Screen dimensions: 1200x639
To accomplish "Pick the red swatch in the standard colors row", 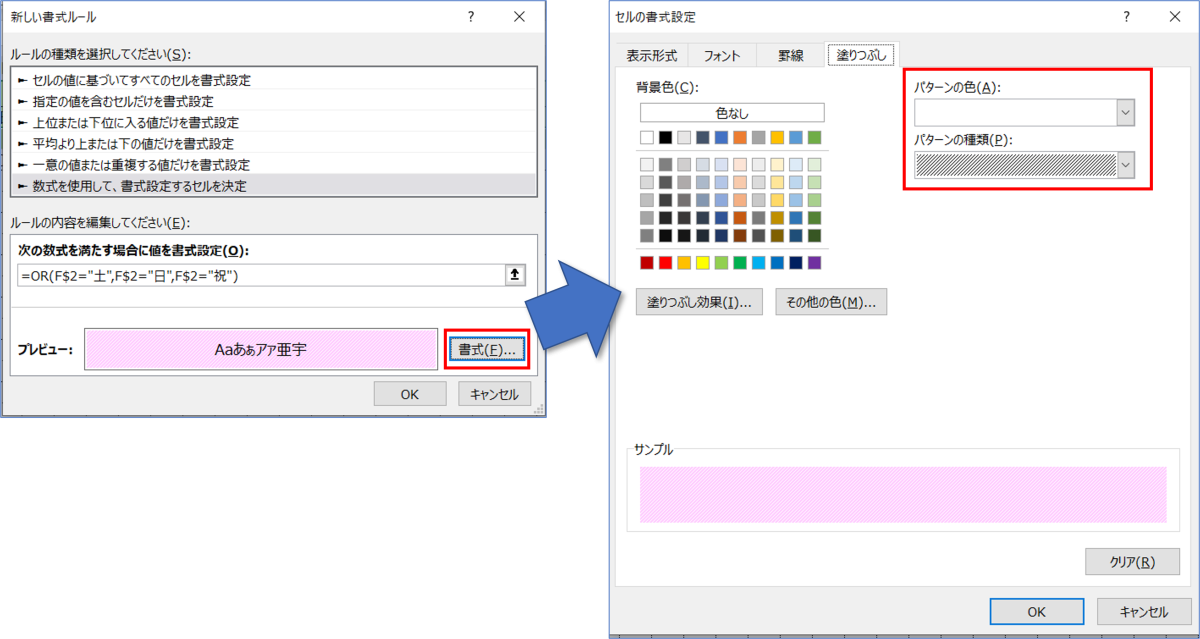I will [x=666, y=263].
